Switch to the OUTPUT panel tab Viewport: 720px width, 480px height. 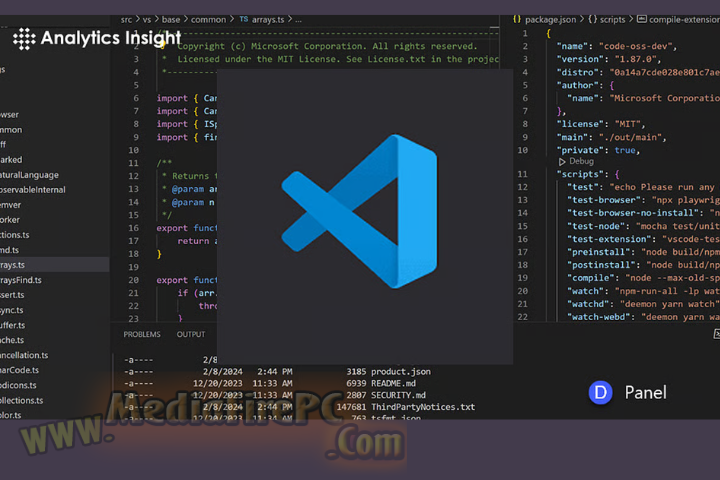pyautogui.click(x=191, y=334)
